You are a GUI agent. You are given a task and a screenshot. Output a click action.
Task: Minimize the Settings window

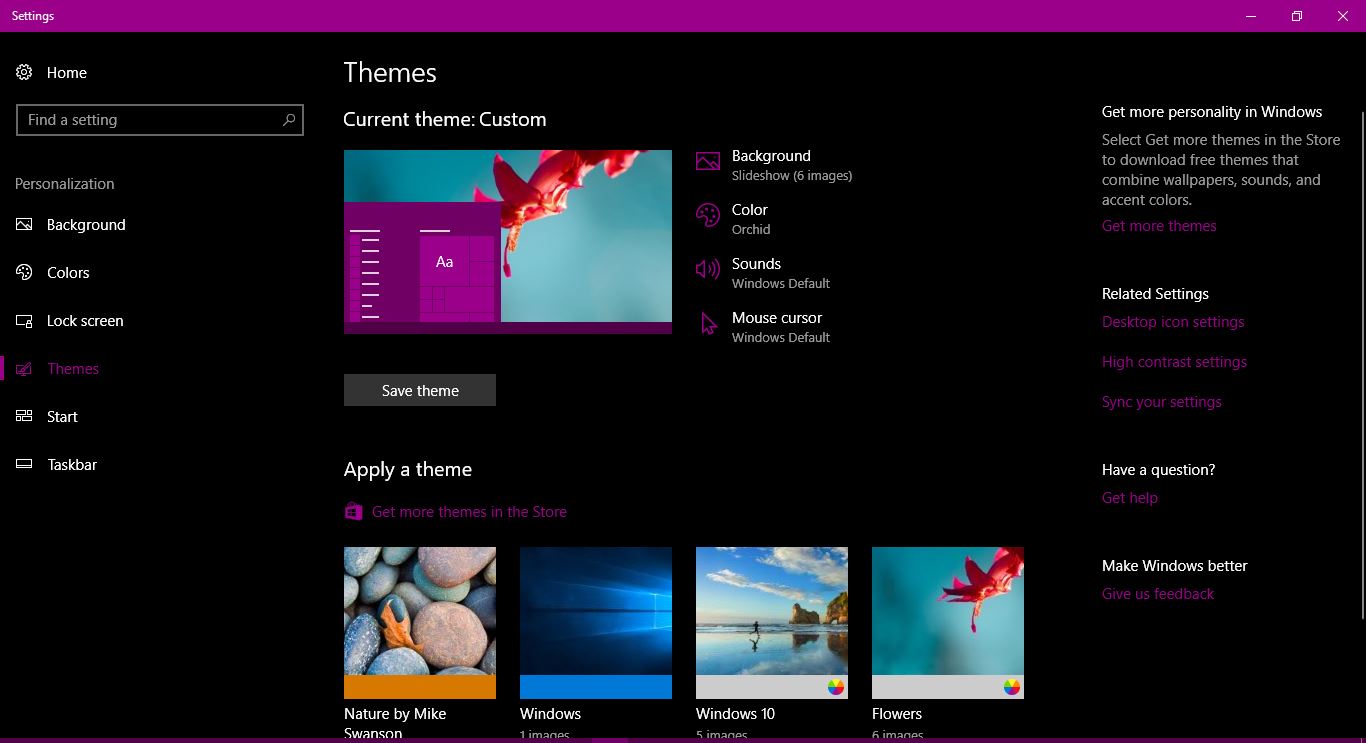click(x=1251, y=16)
